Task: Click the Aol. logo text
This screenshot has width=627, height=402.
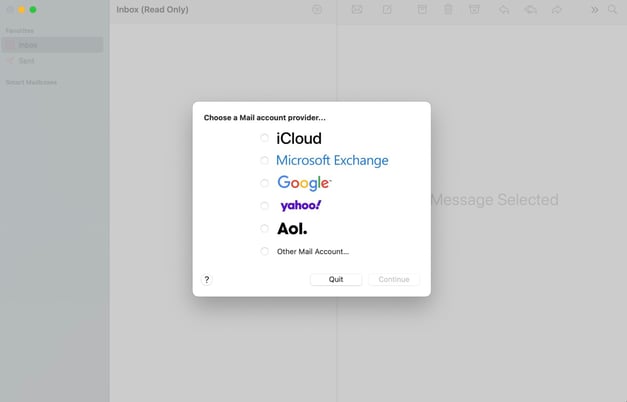Action: point(292,229)
